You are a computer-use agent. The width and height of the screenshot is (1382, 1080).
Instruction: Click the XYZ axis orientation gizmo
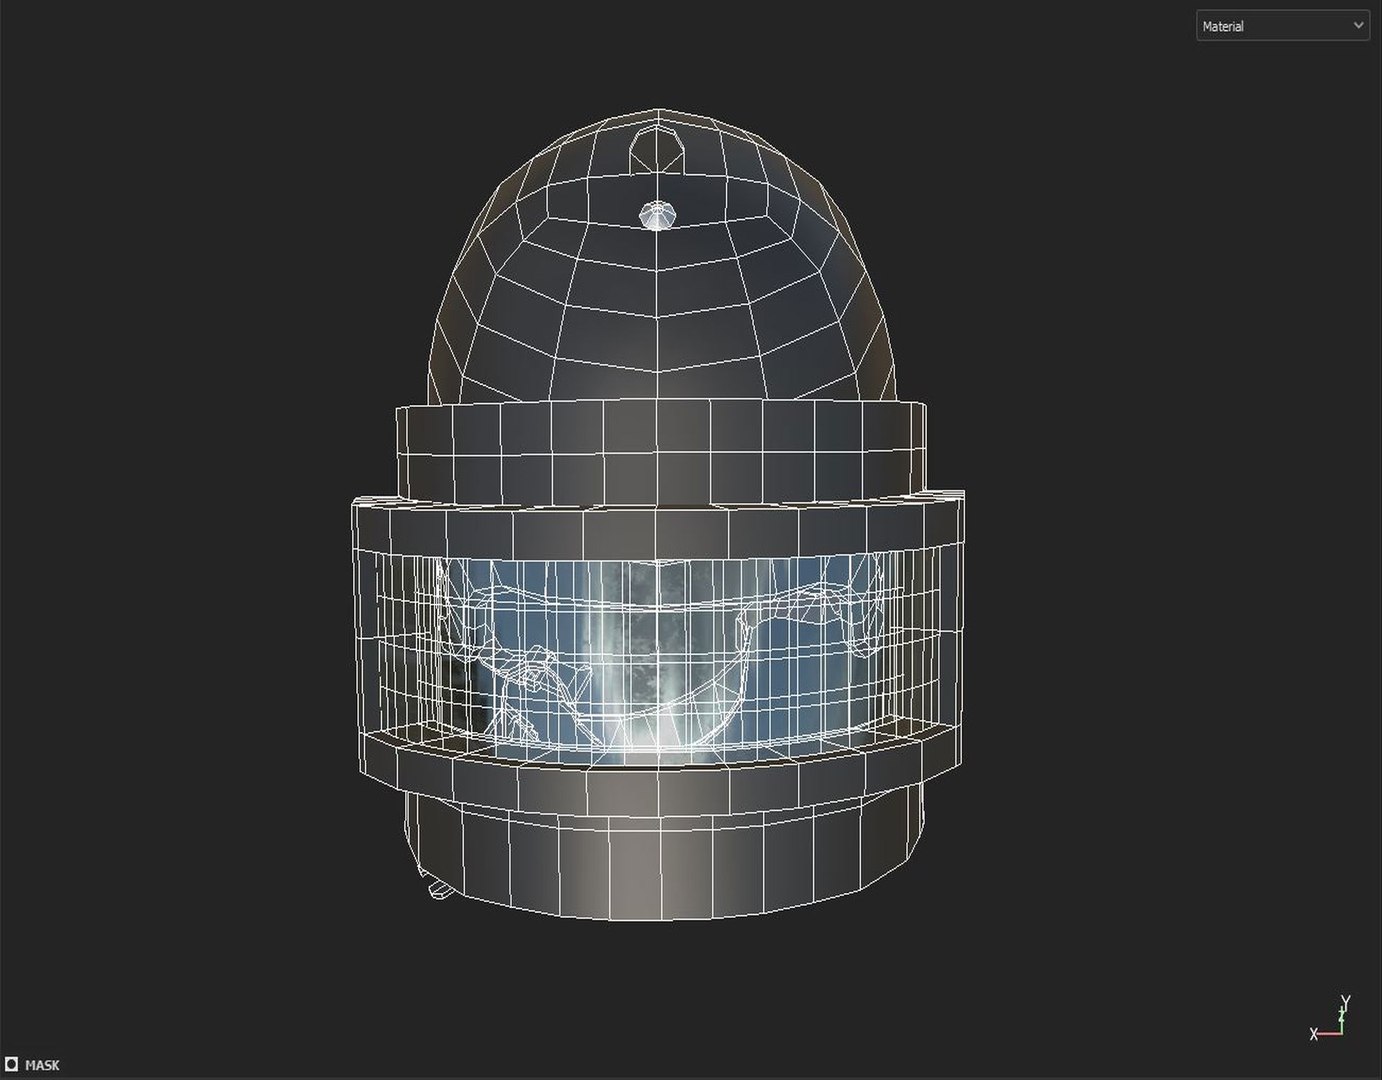click(1332, 1020)
